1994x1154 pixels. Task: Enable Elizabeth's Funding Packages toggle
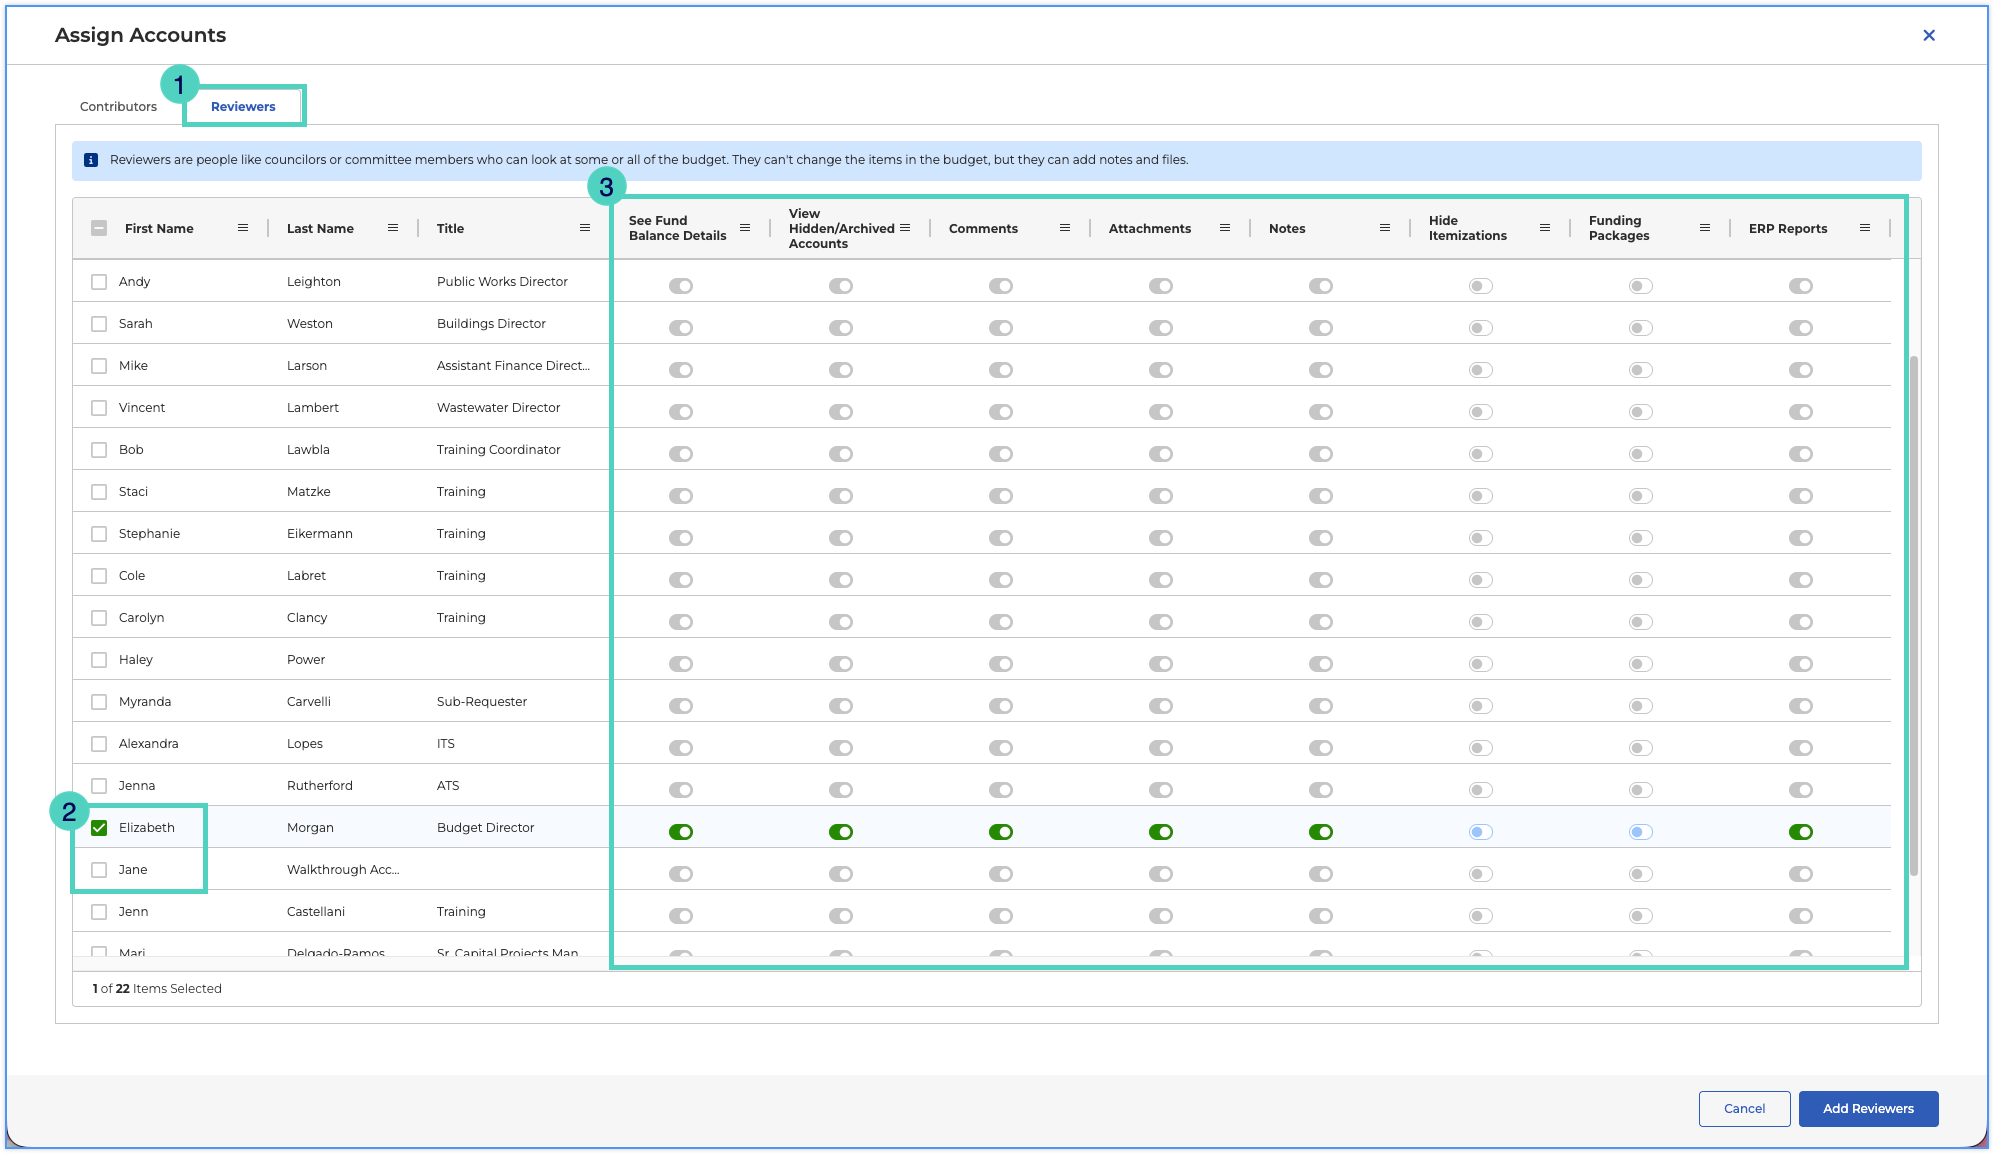pos(1641,832)
